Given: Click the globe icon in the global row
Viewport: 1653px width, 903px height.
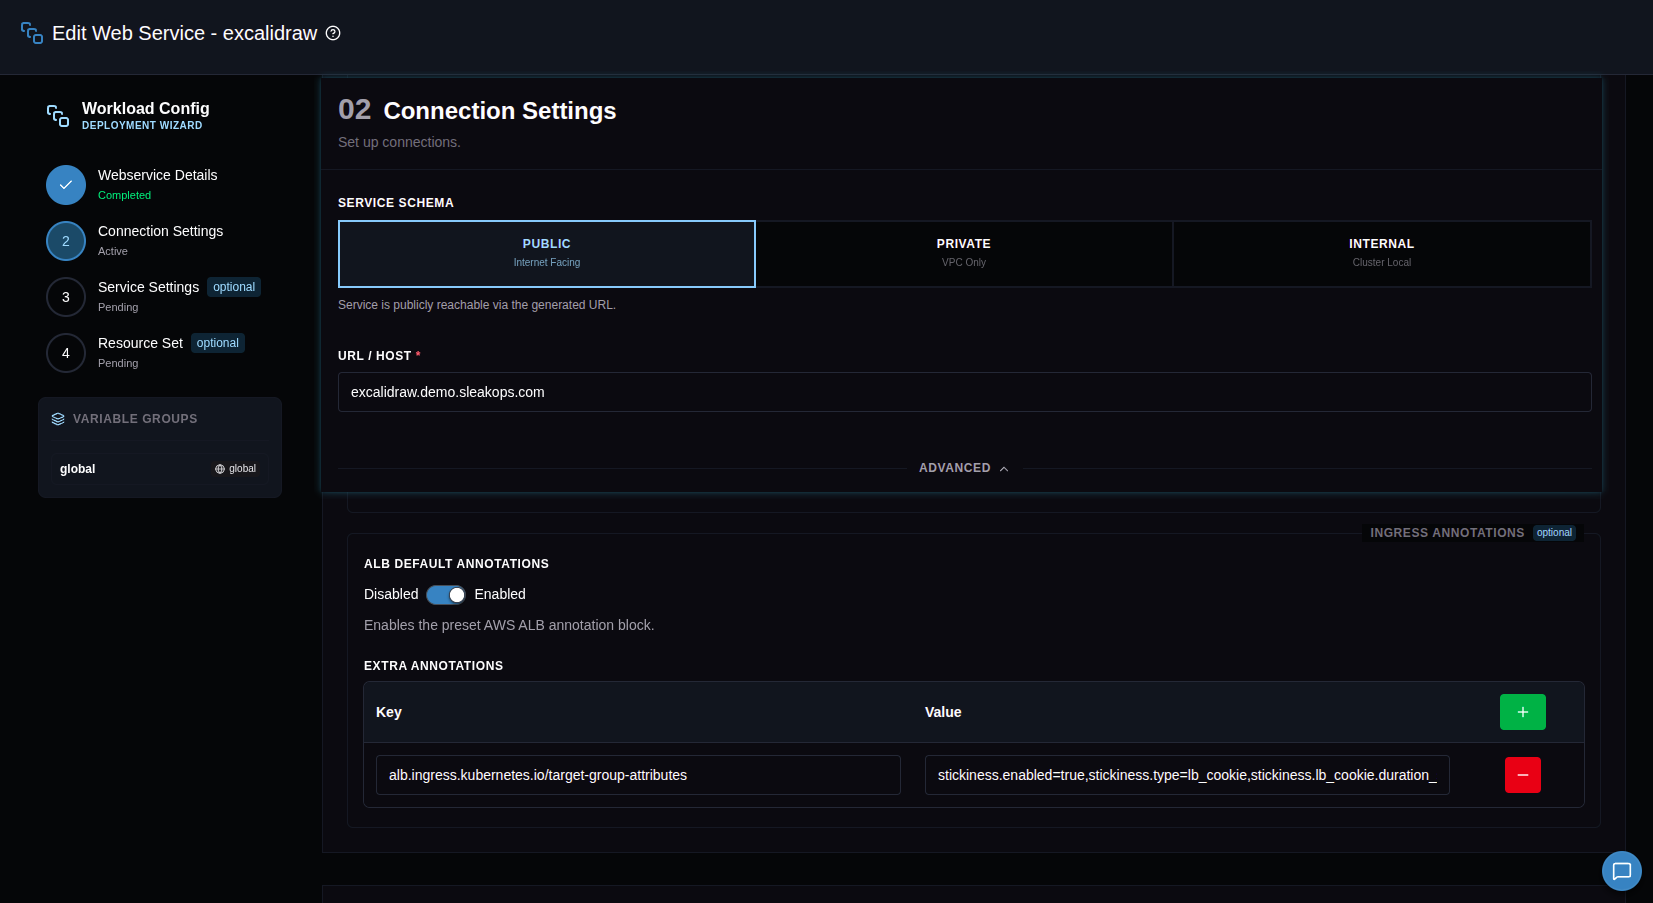Looking at the screenshot, I should 220,469.
